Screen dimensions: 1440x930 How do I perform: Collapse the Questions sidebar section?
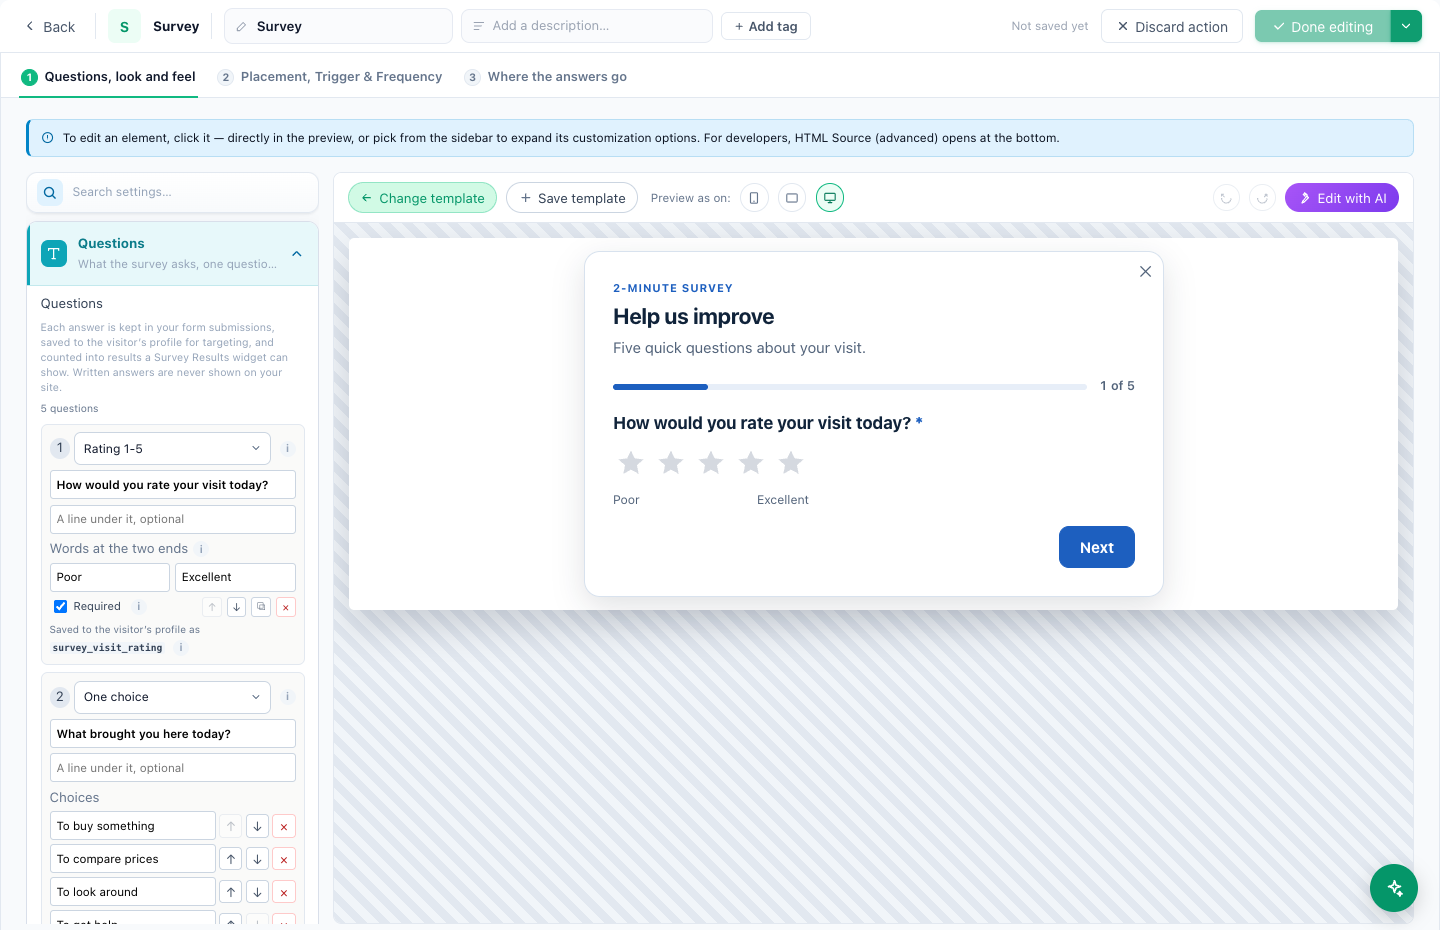[297, 254]
